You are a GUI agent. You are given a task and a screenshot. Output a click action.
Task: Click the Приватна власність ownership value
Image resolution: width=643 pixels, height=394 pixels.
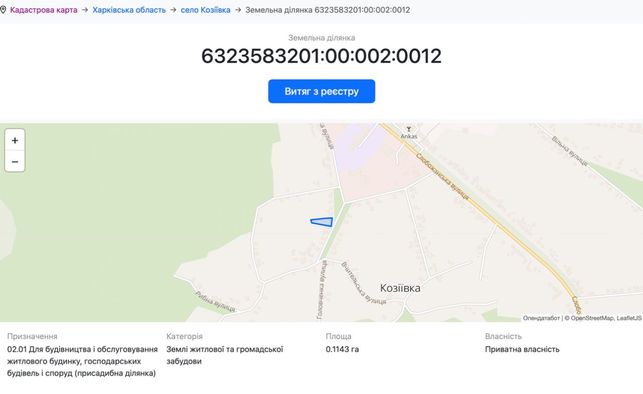click(522, 349)
